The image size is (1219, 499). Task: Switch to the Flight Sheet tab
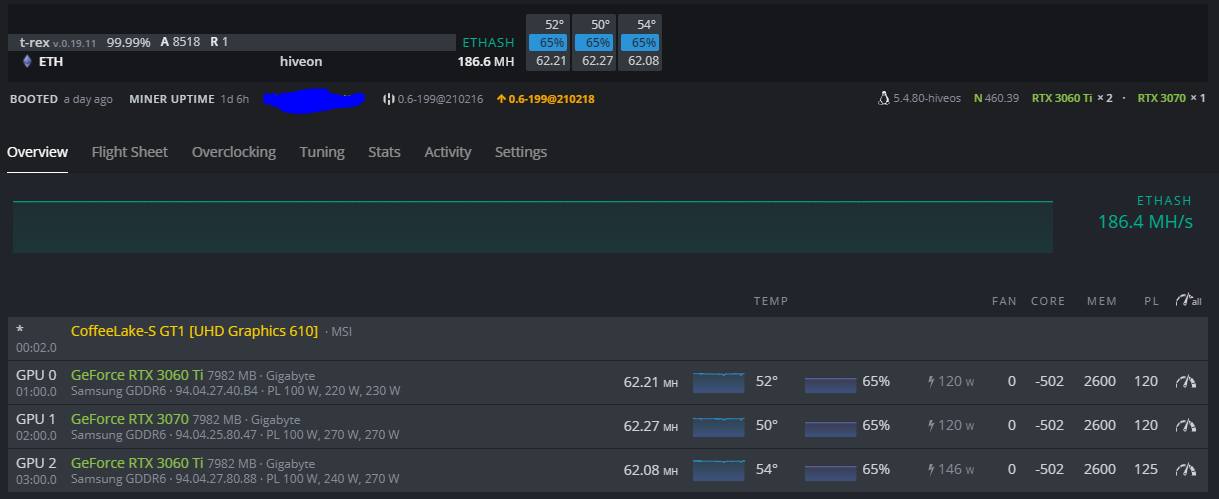coord(129,152)
